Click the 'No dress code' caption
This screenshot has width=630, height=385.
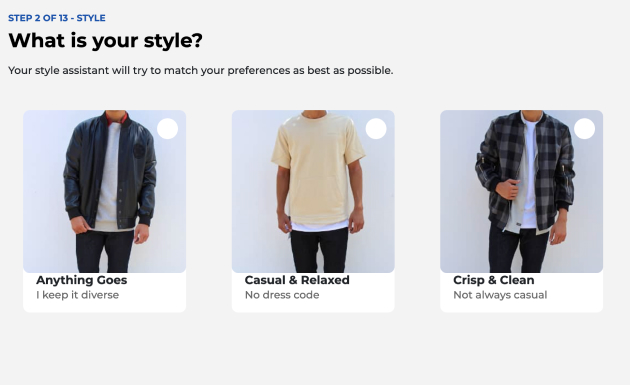pos(282,295)
